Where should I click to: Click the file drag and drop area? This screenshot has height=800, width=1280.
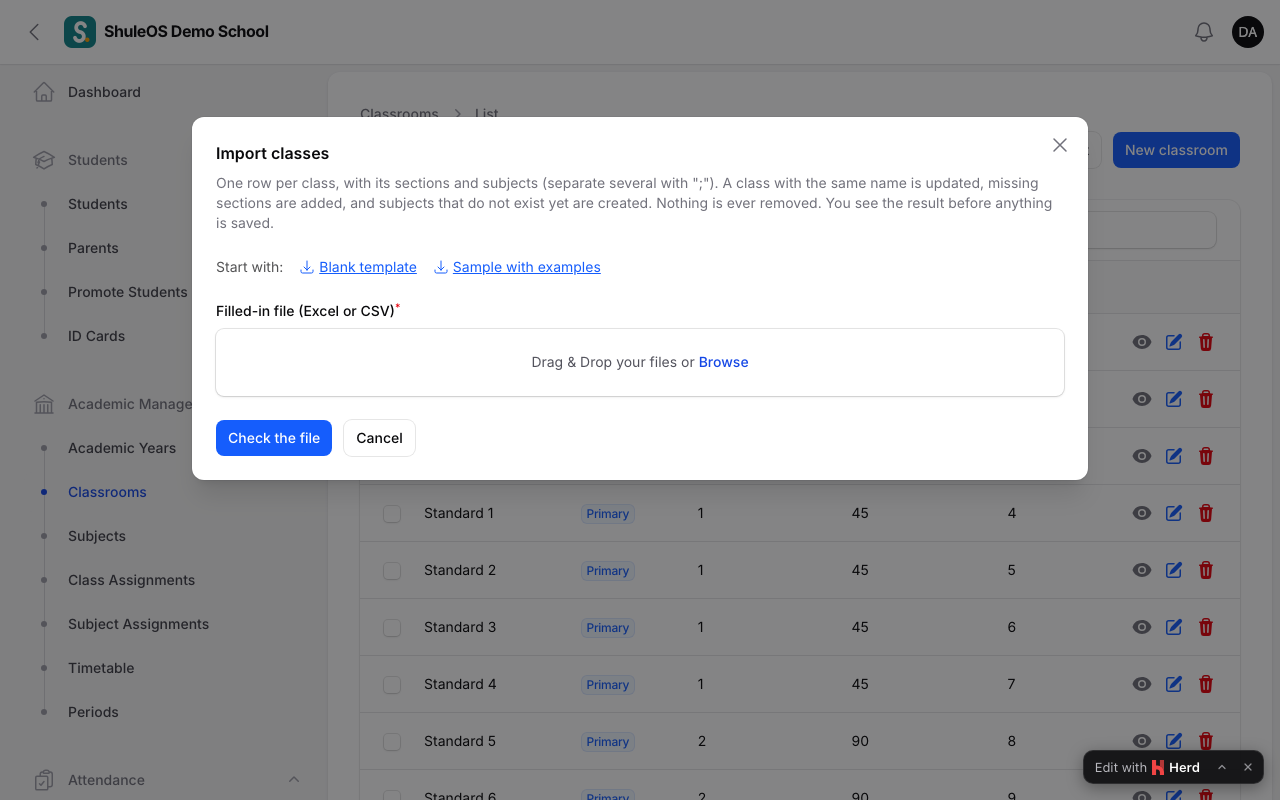pyautogui.click(x=640, y=362)
